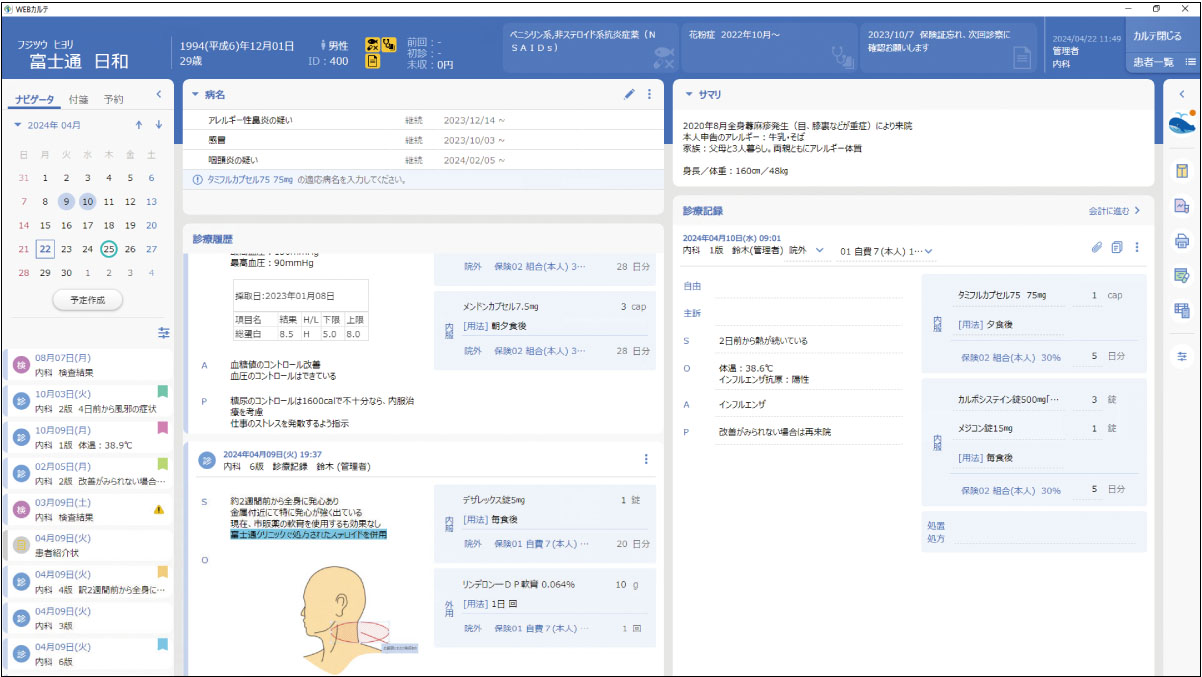This screenshot has width=1202, height=677.
Task: Click the 予定作成 button
Action: 87,299
